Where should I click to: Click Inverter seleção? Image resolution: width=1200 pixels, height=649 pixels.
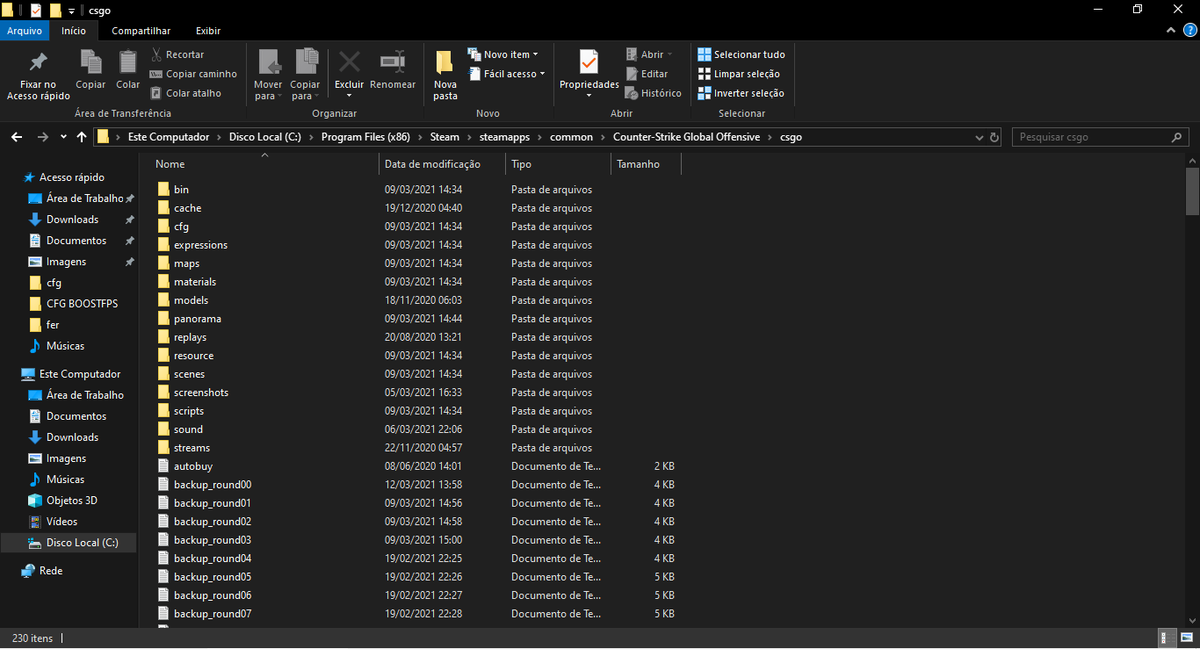740,93
